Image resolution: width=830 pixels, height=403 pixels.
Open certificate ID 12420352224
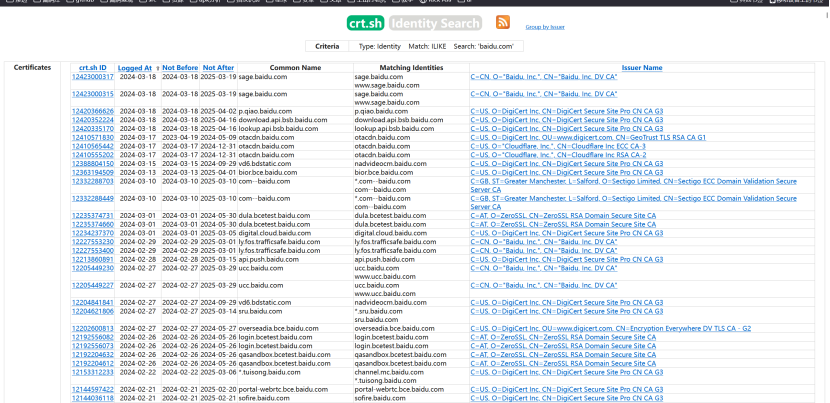coord(93,120)
